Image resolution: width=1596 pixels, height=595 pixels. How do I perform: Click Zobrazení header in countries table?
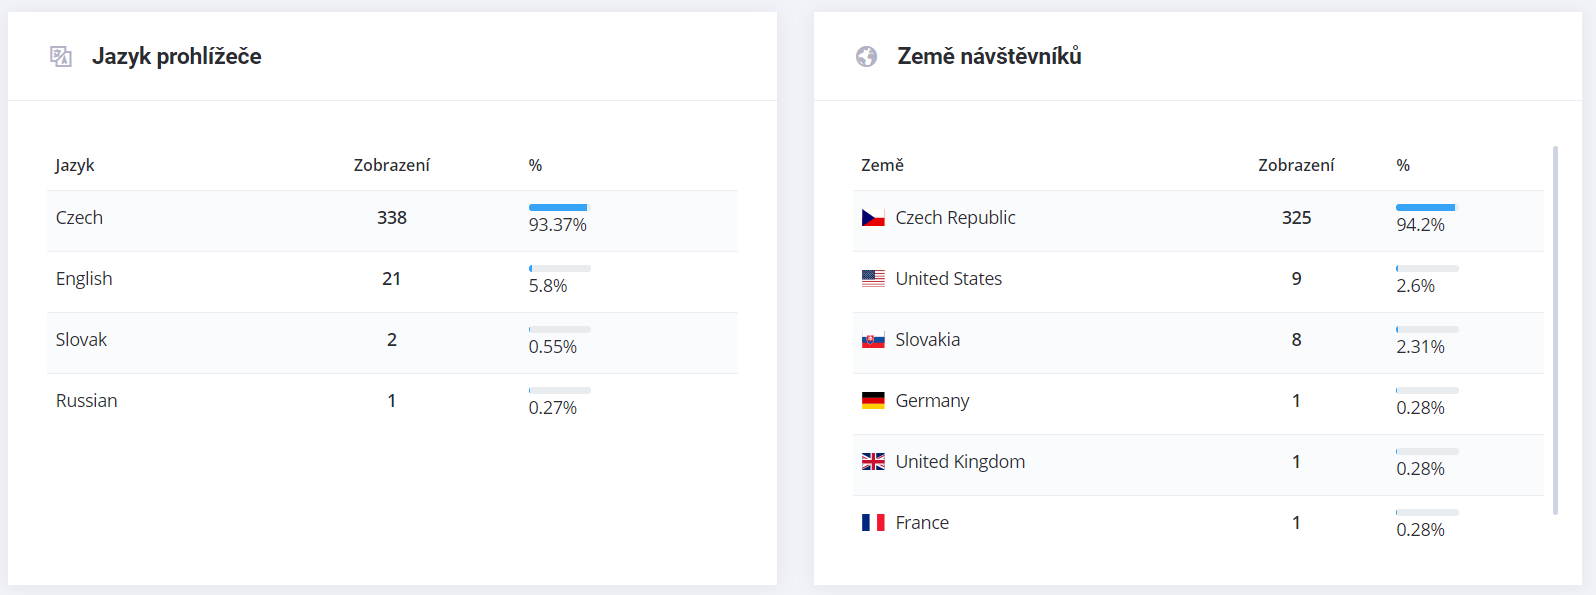1296,165
